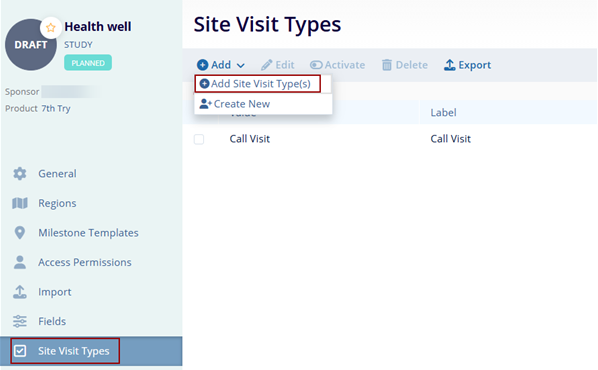The width and height of the screenshot is (598, 370).
Task: Click the favorite star icon beside Health well
Action: click(x=51, y=27)
